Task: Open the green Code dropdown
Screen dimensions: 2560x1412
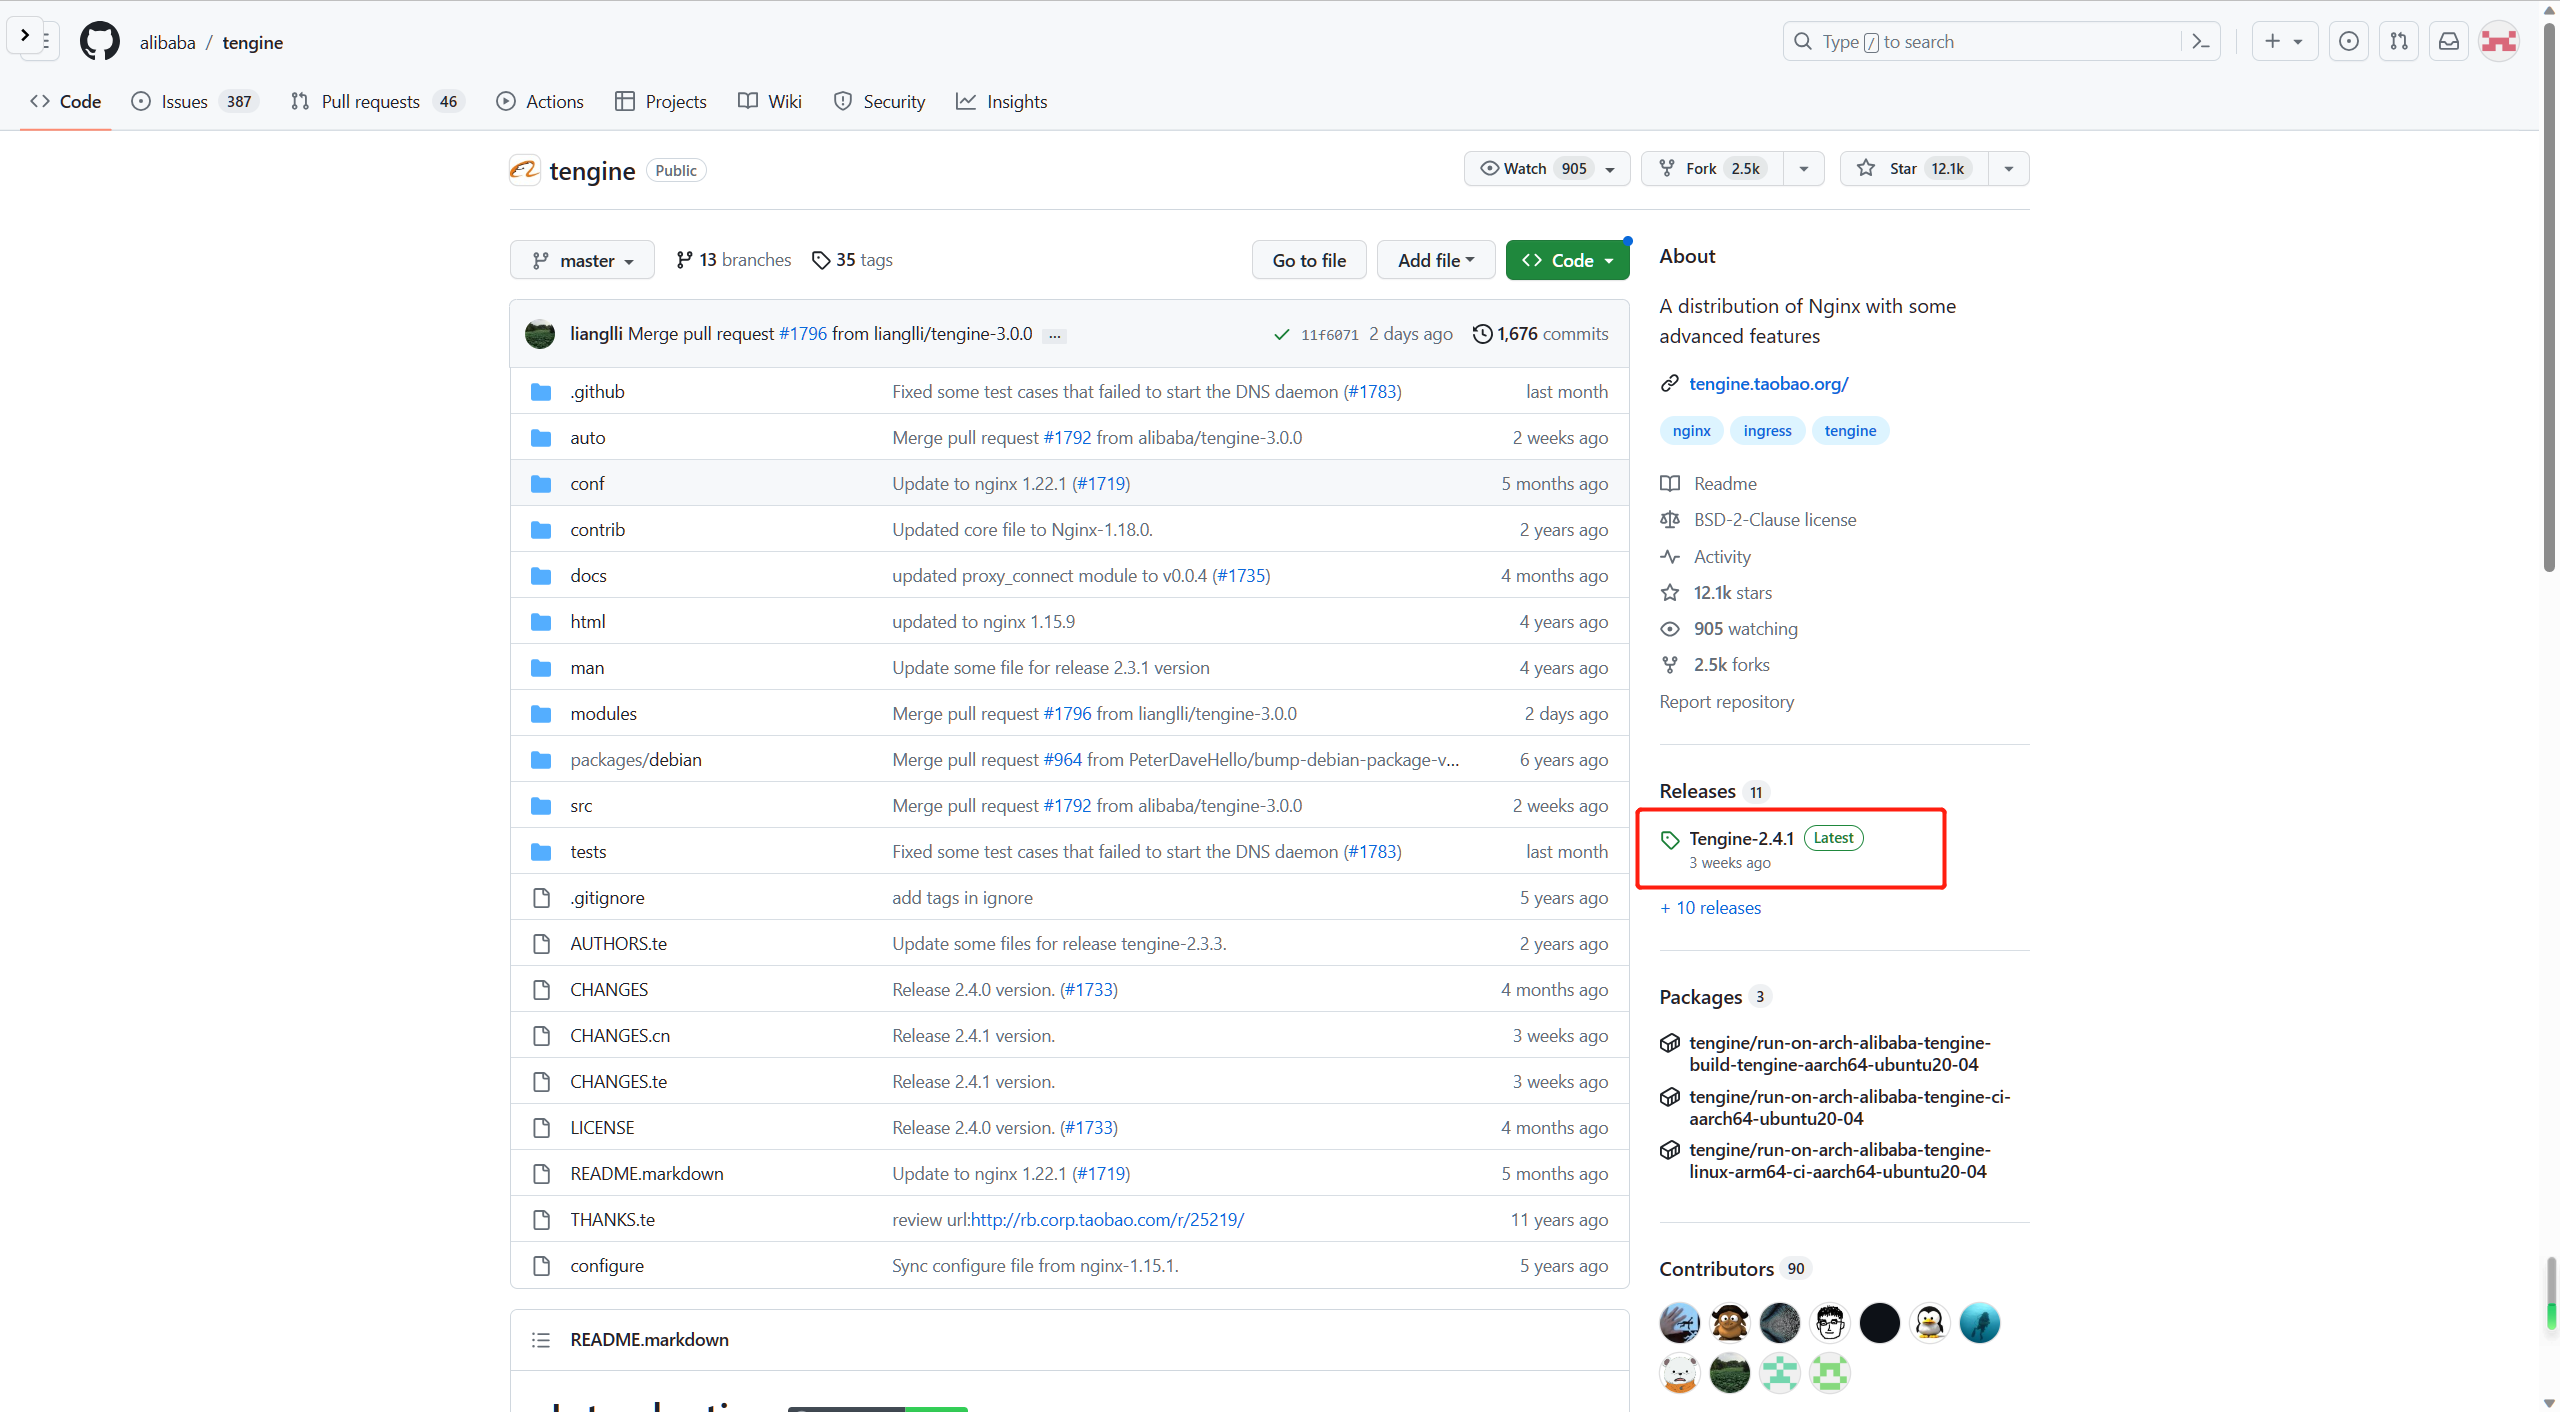Action: [x=1567, y=260]
